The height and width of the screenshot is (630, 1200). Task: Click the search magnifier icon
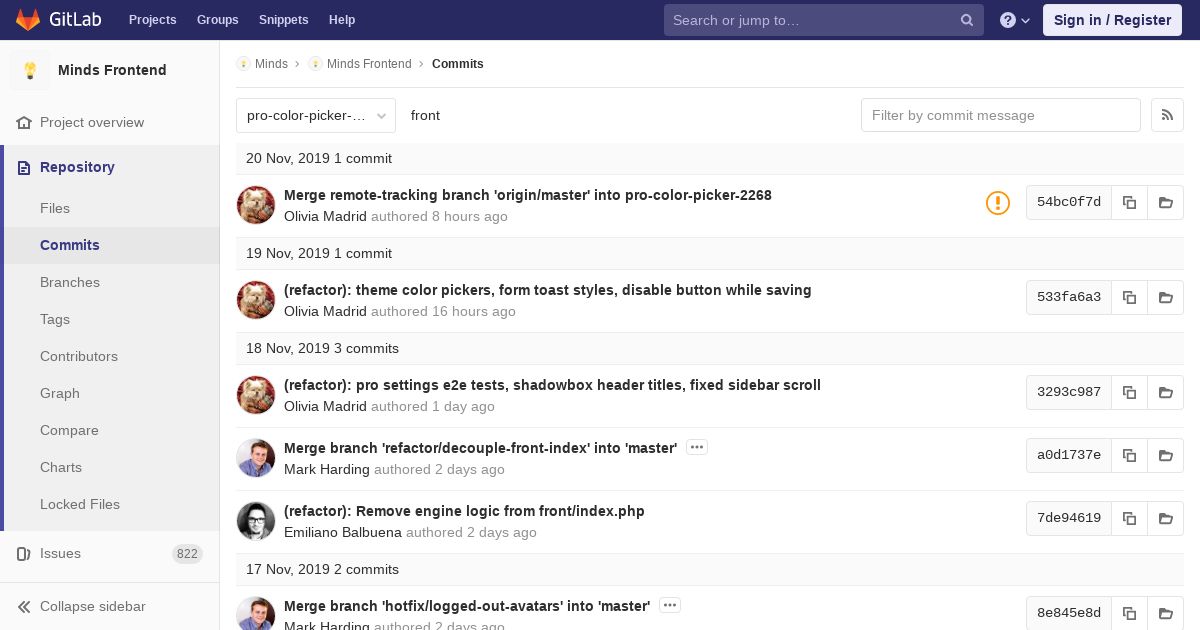[x=967, y=20]
